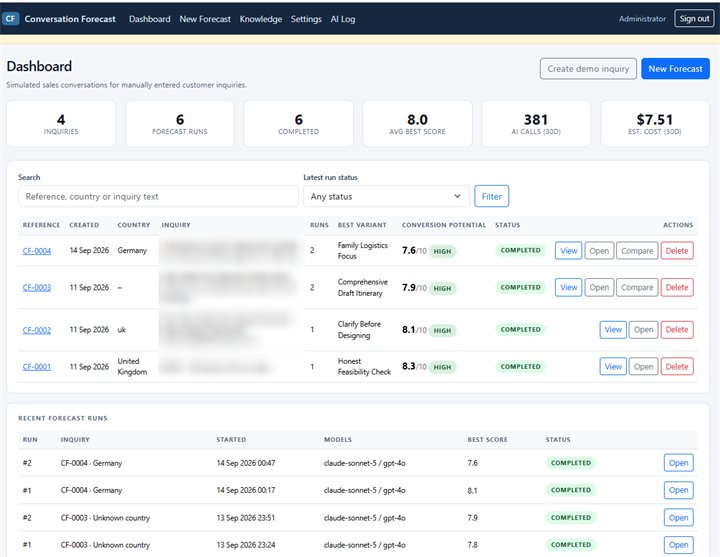Click 'Clarify Before Designing' variant text
This screenshot has width=720, height=557.
coord(359,330)
